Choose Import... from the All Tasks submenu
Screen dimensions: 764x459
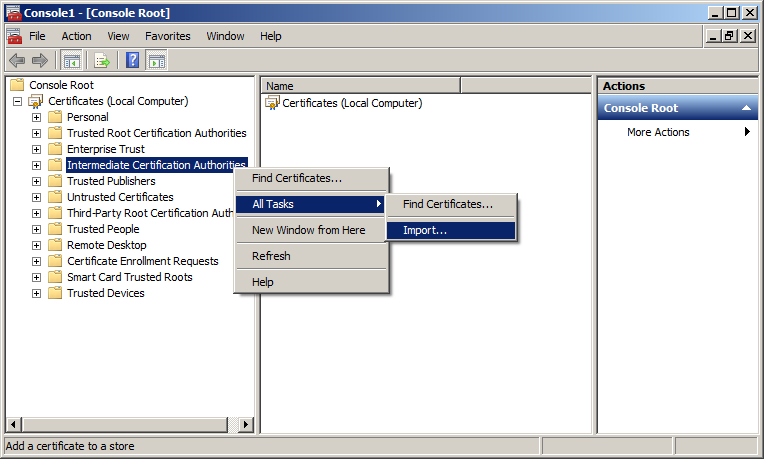(425, 230)
